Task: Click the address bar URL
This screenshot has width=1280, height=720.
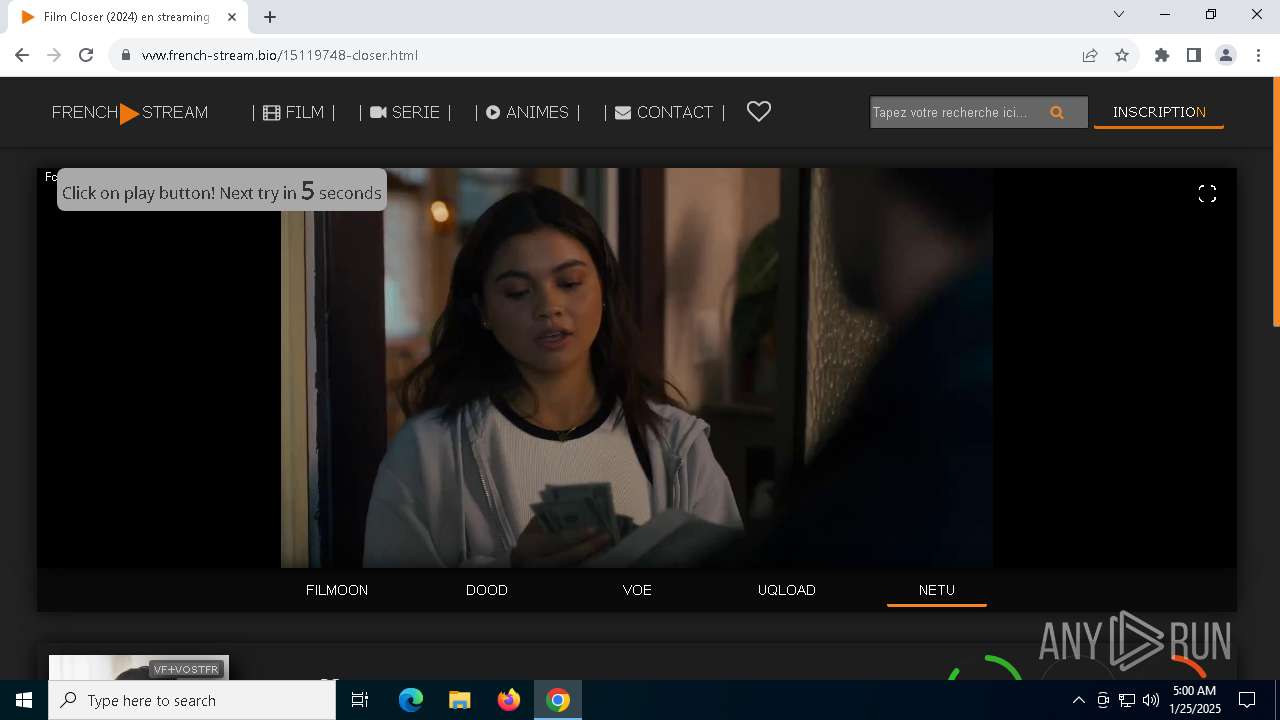Action: [280, 55]
